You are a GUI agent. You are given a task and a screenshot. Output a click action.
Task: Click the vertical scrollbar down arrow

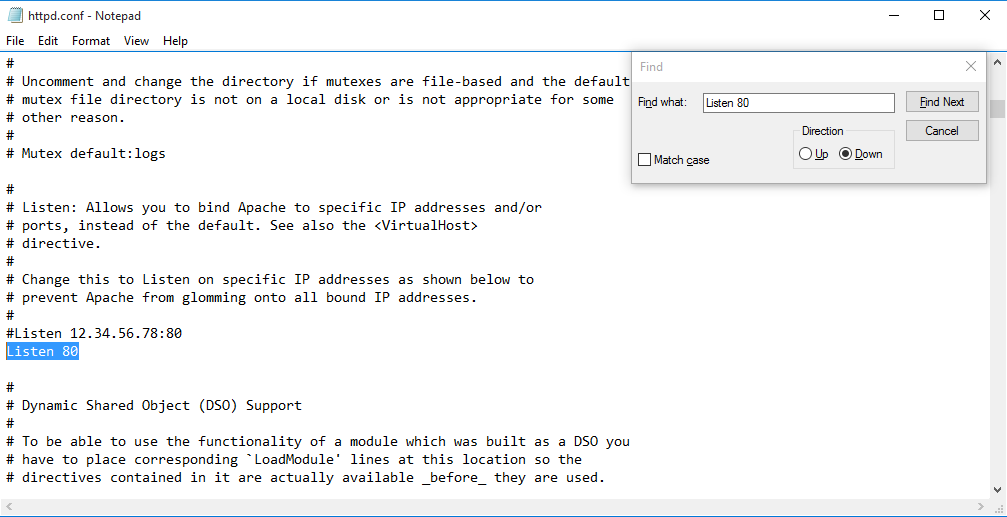click(x=997, y=489)
